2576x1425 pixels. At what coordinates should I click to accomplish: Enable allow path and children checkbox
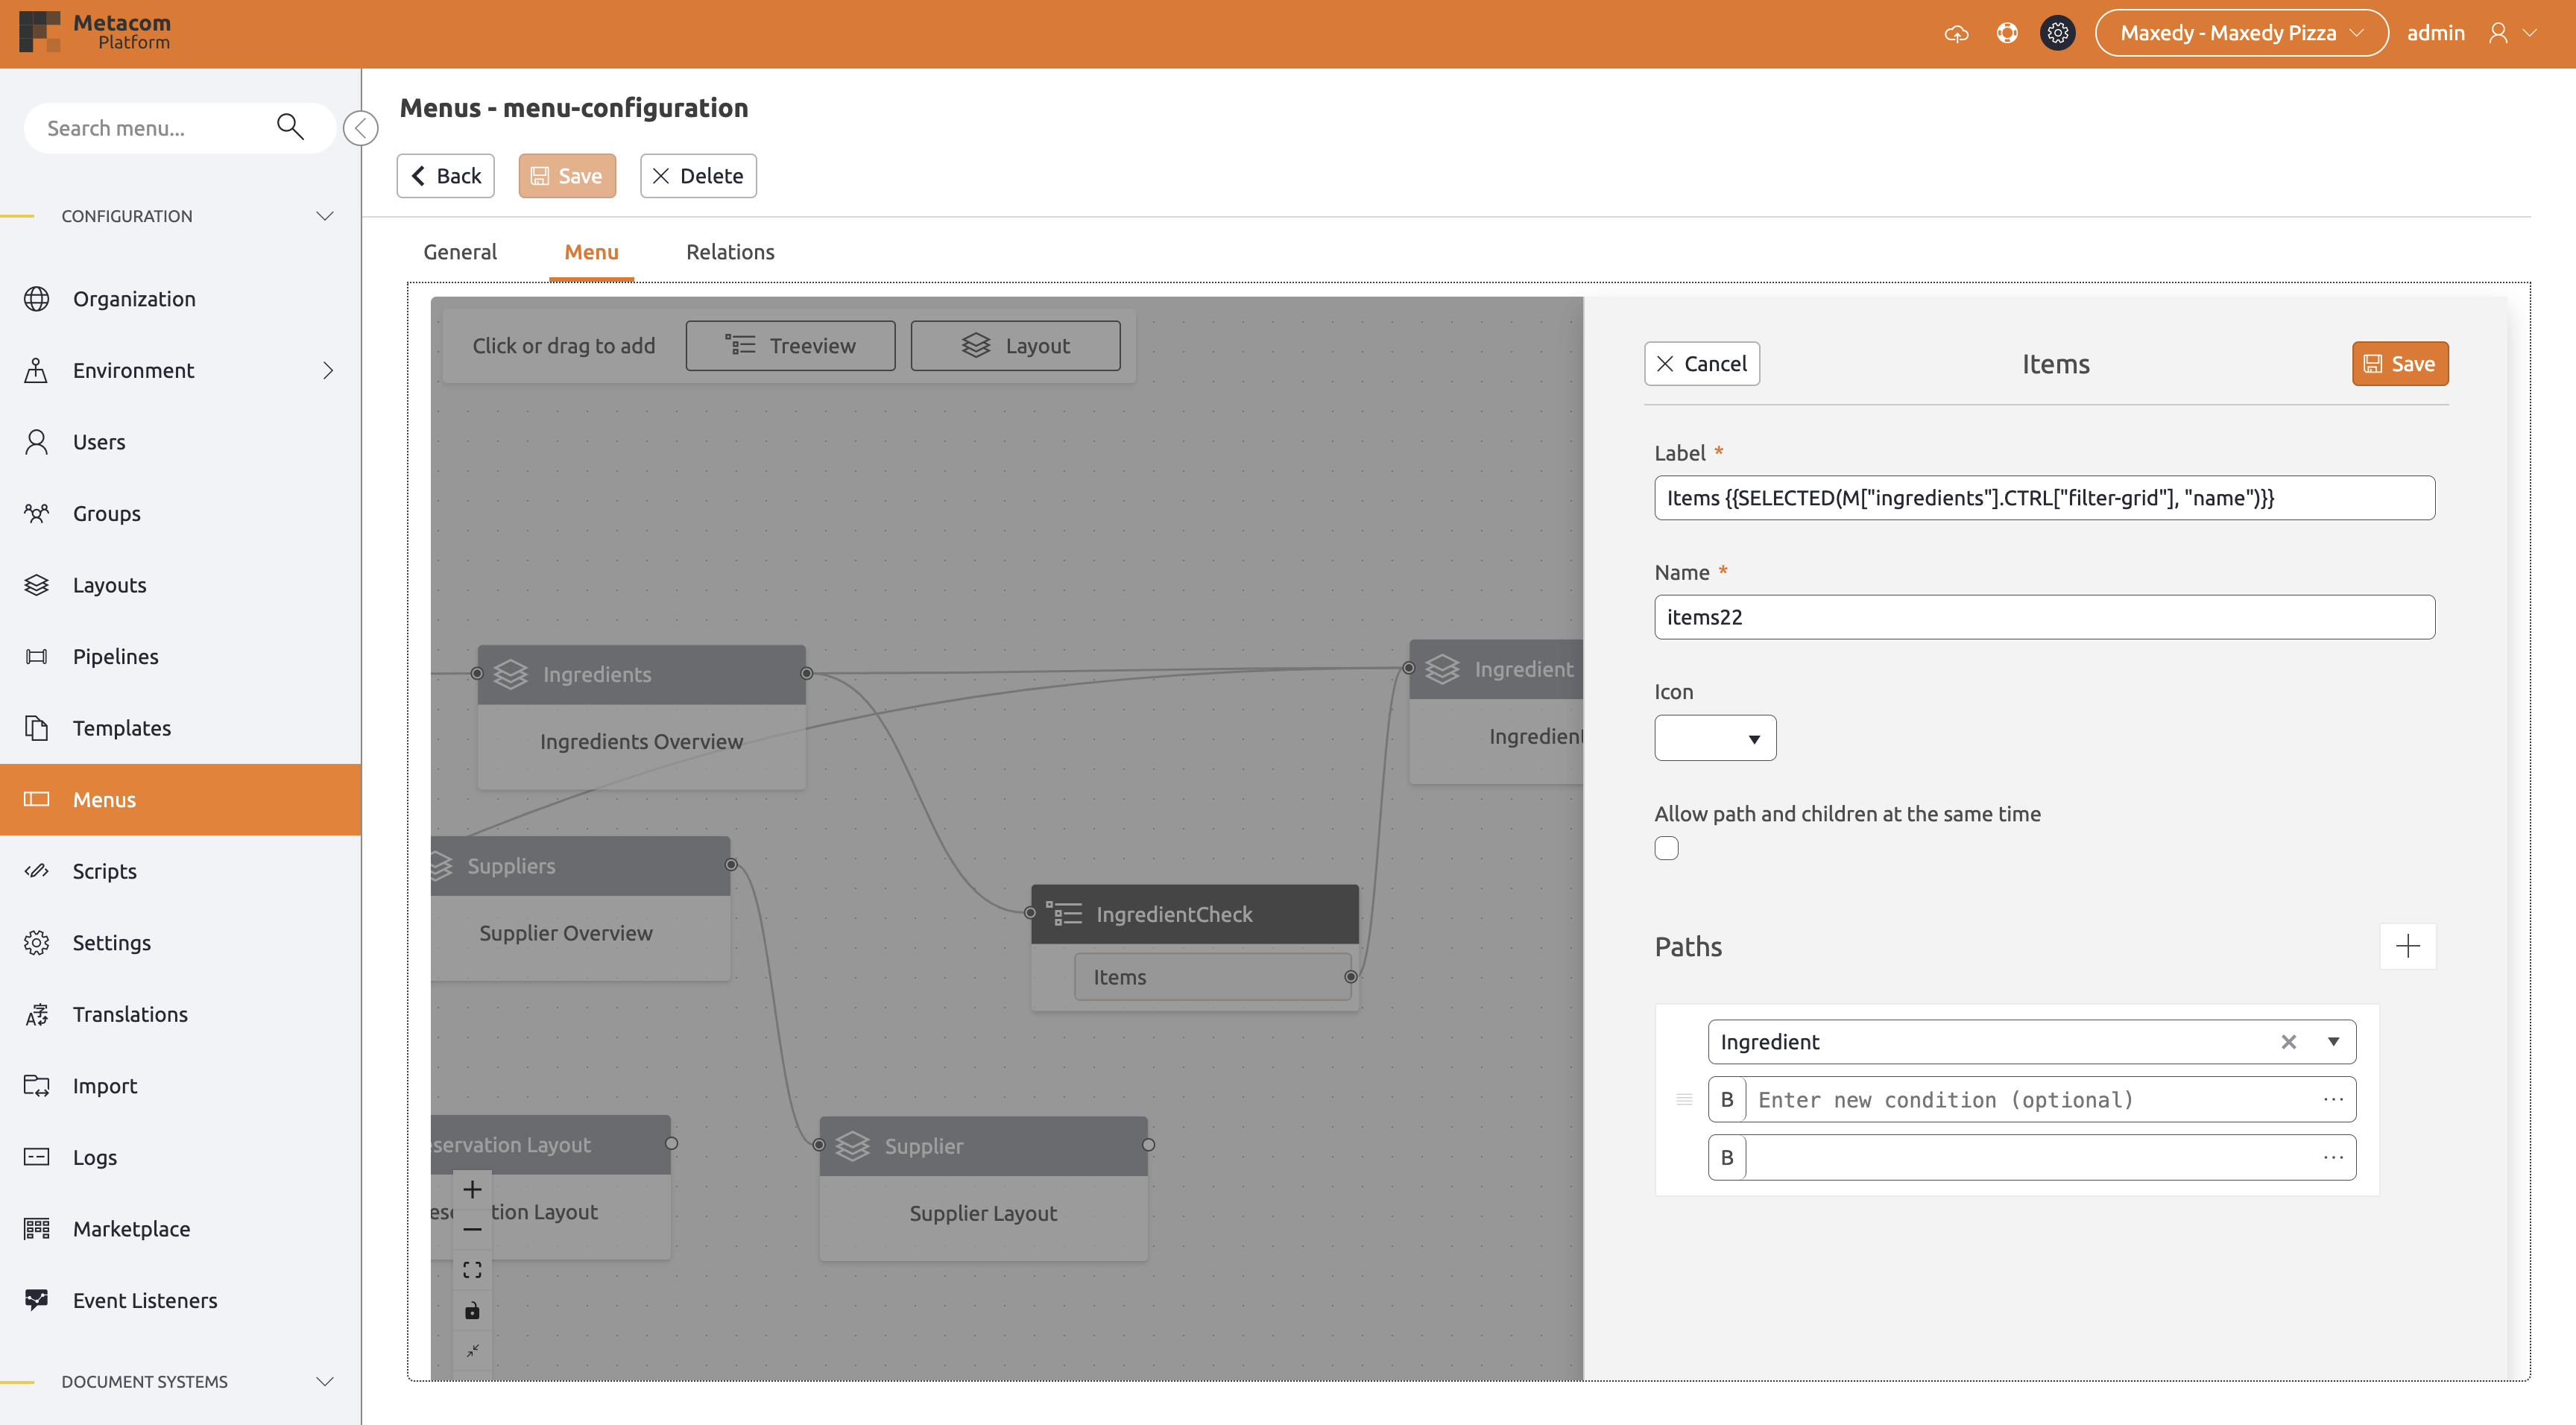click(1666, 848)
